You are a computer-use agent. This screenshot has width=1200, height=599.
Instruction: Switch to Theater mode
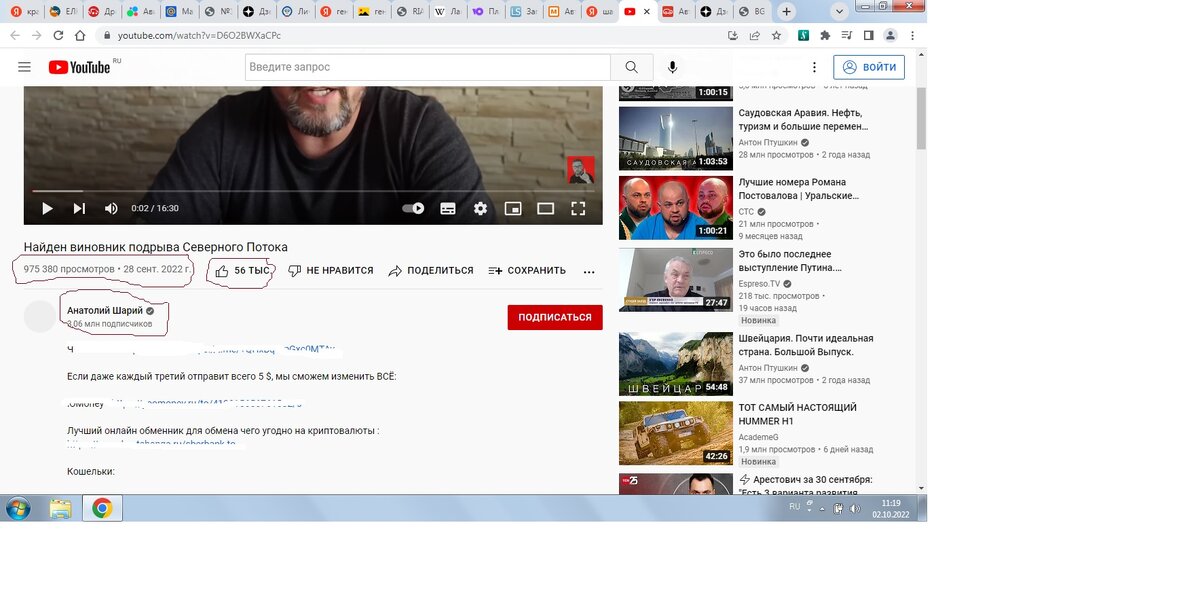coord(545,208)
